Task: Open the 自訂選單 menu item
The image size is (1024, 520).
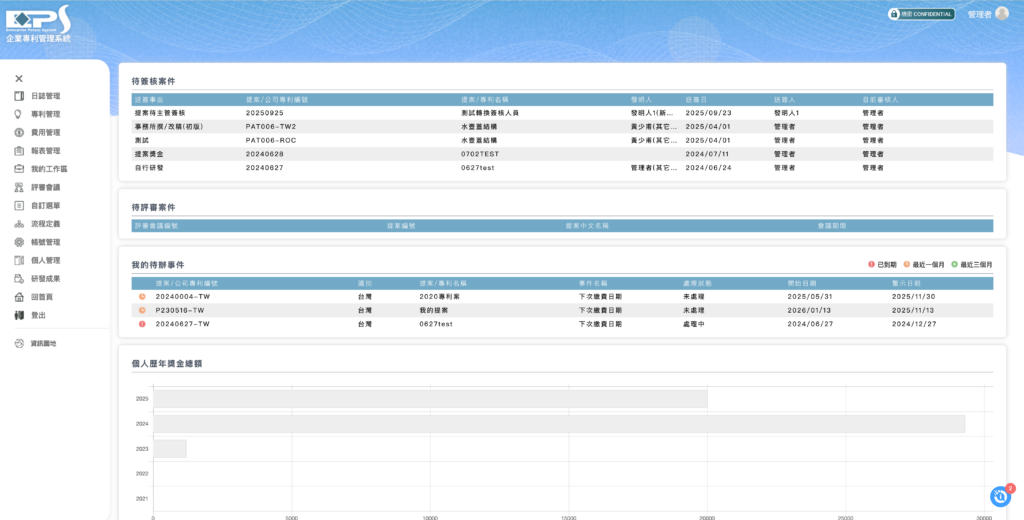Action: click(x=45, y=206)
